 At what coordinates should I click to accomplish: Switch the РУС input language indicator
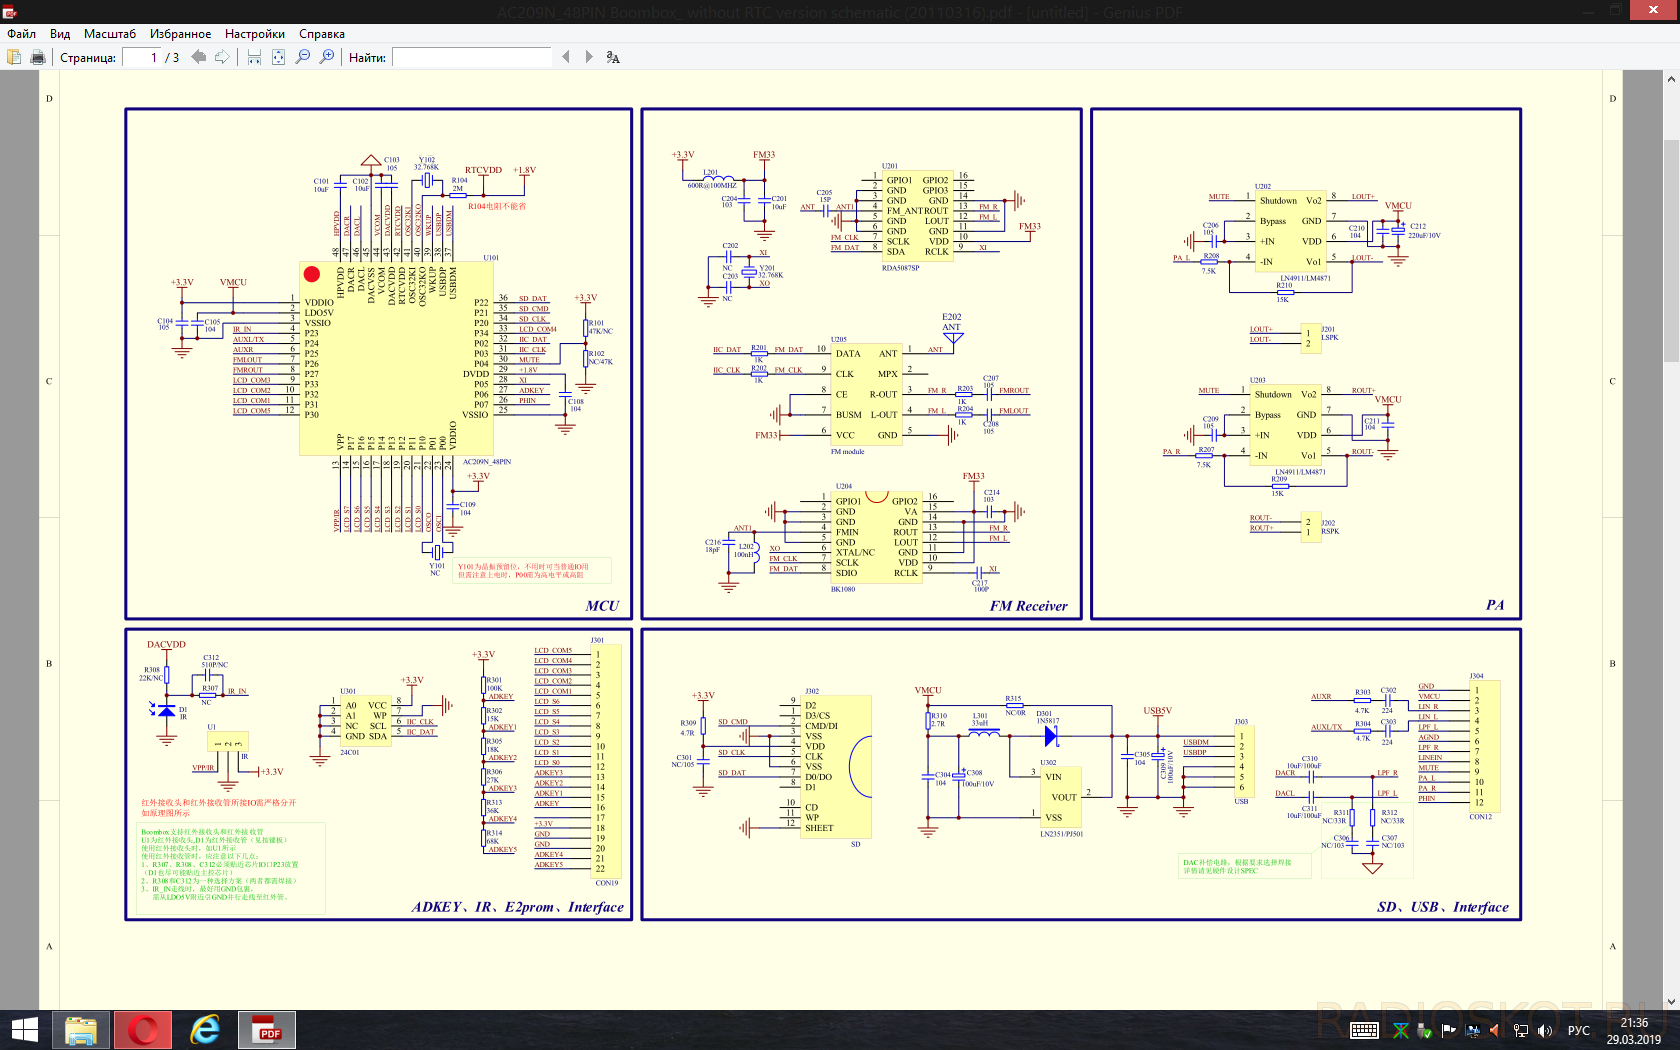pos(1579,1031)
